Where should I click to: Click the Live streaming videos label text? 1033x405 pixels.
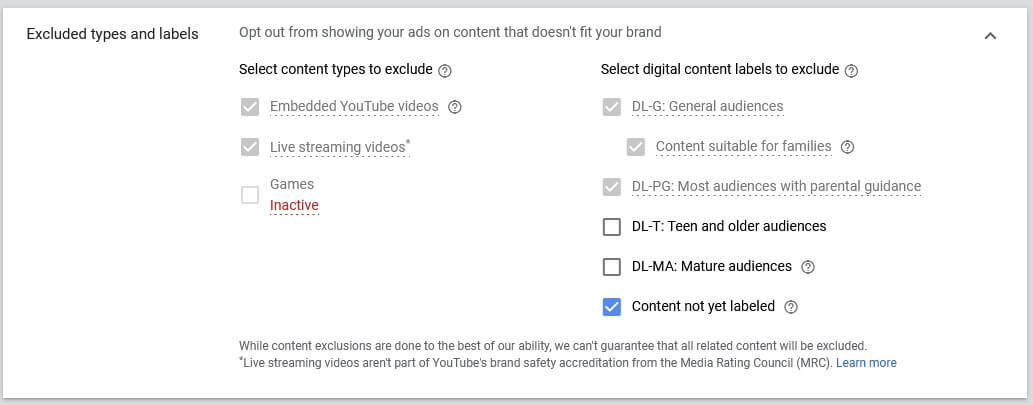click(338, 147)
